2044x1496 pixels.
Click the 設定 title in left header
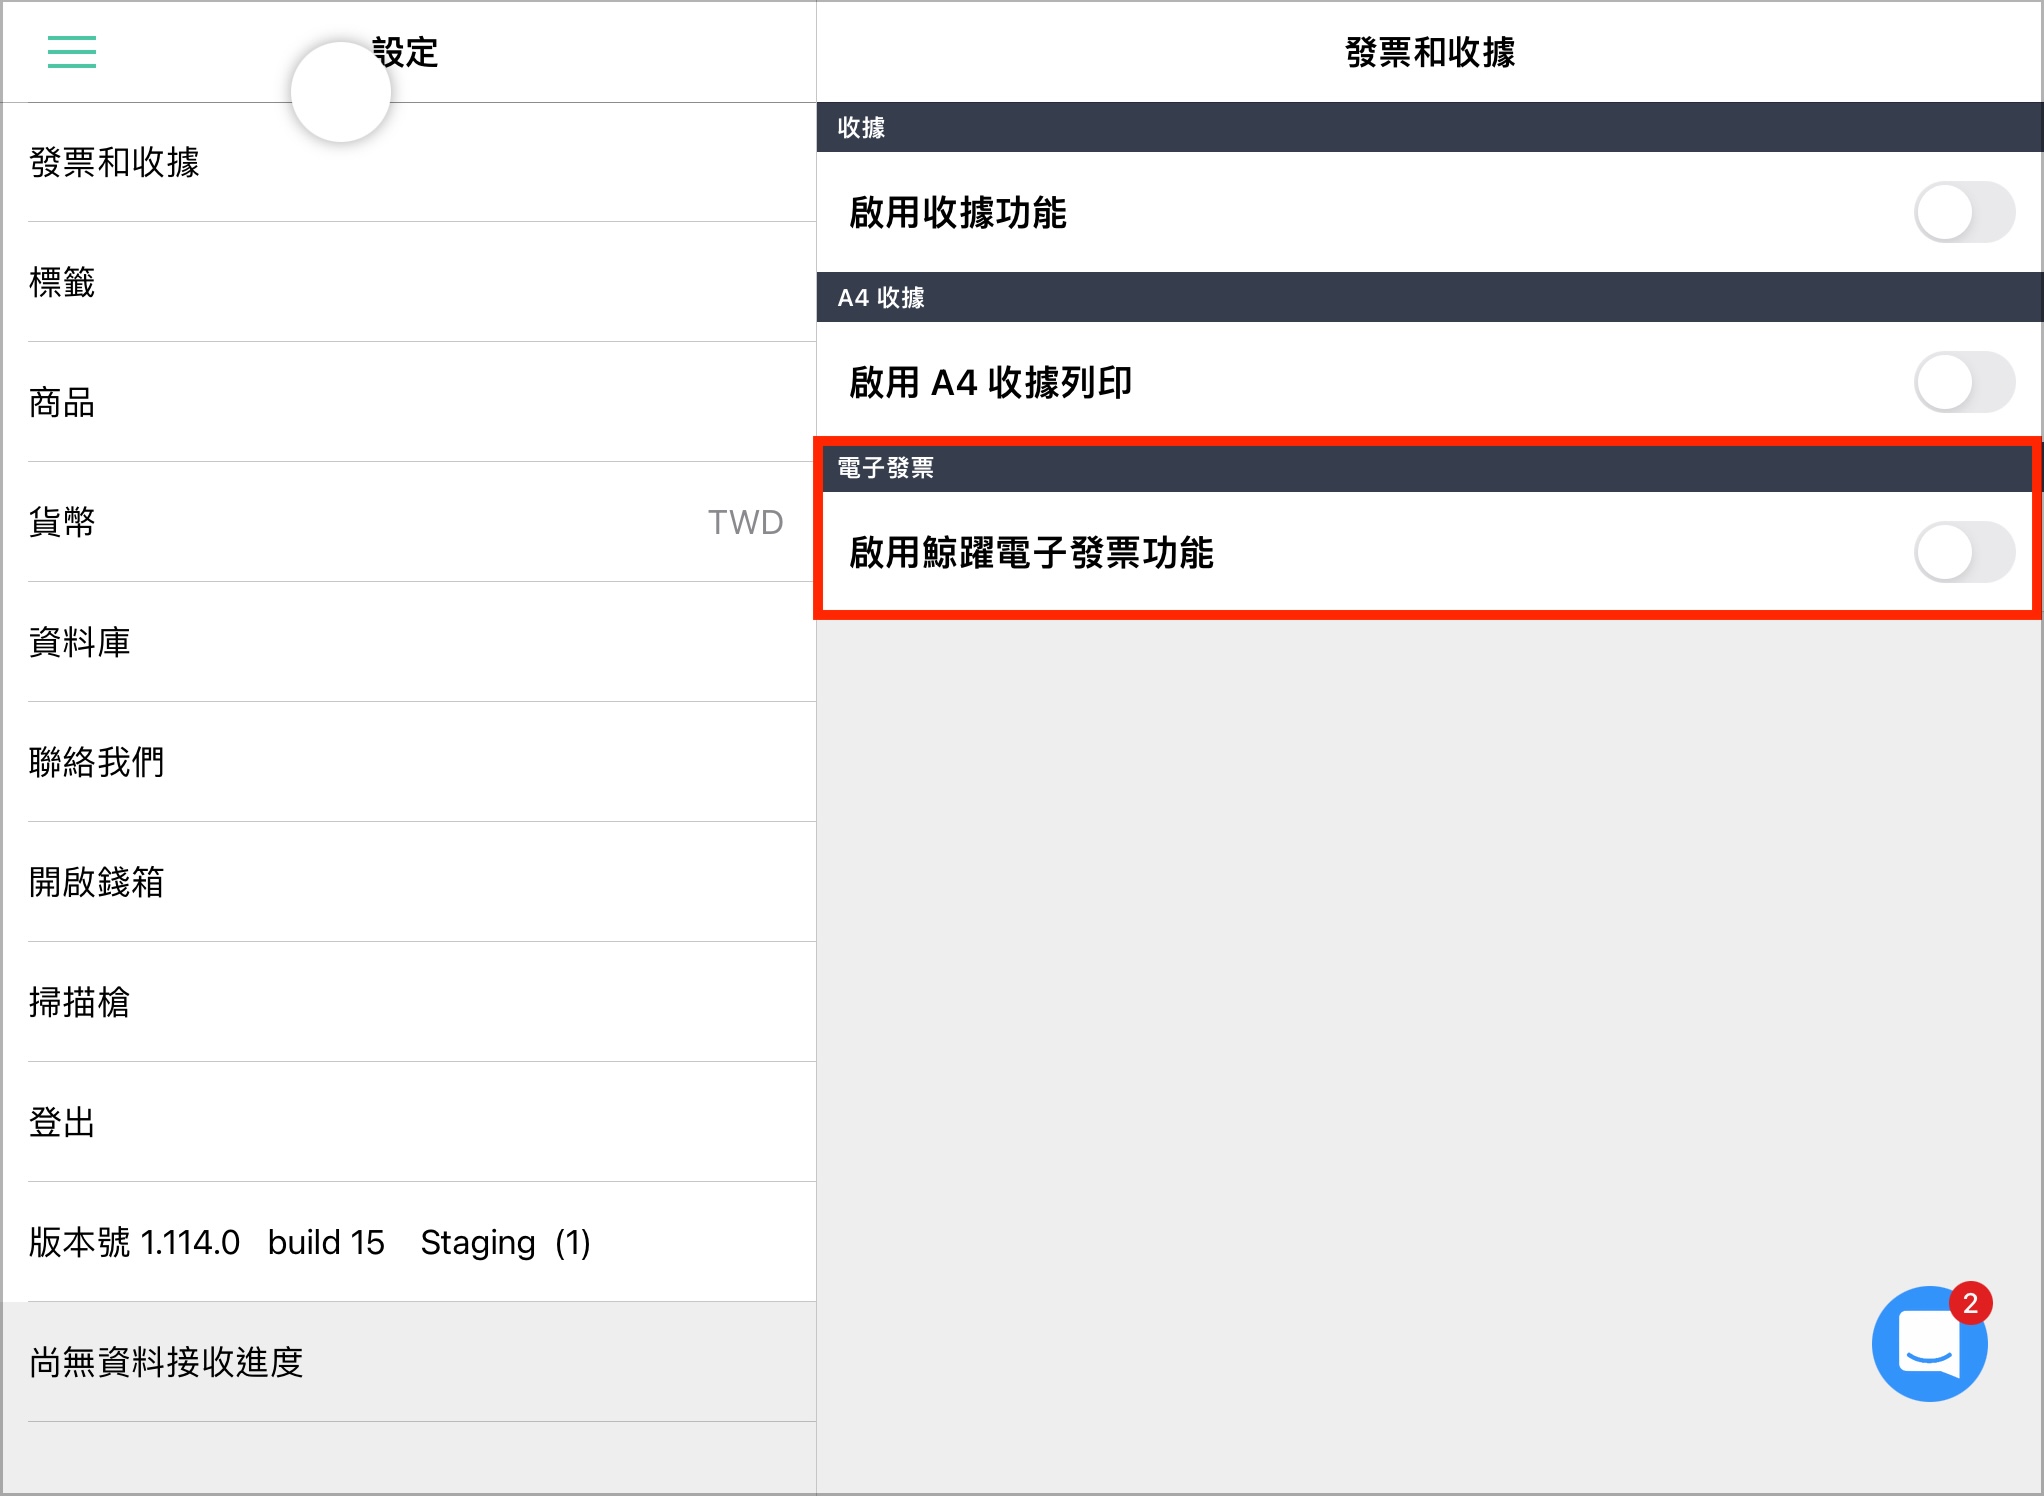405,52
